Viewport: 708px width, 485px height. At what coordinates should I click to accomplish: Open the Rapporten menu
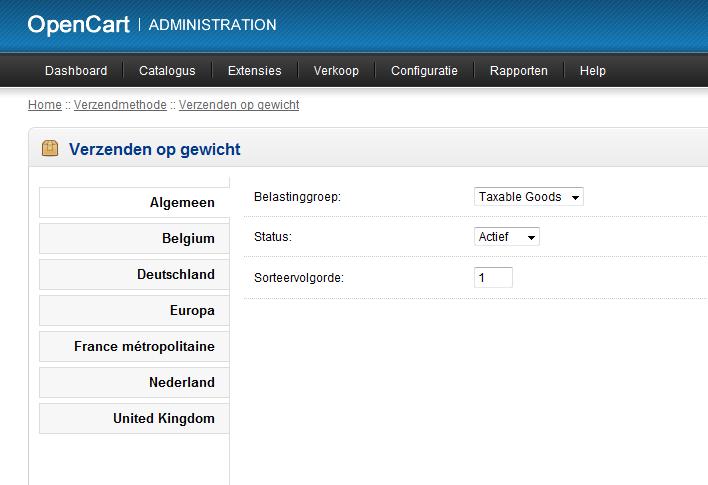pyautogui.click(x=519, y=71)
